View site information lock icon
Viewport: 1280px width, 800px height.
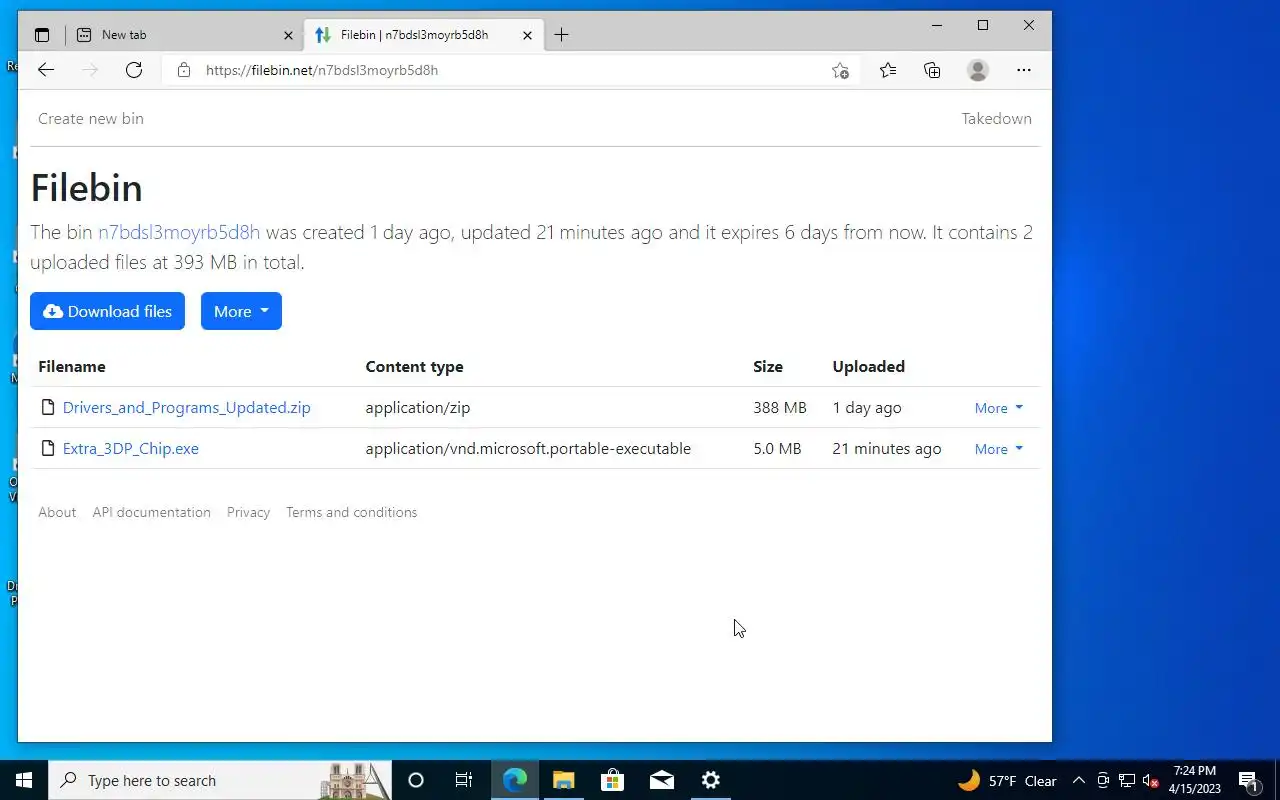pyautogui.click(x=183, y=70)
